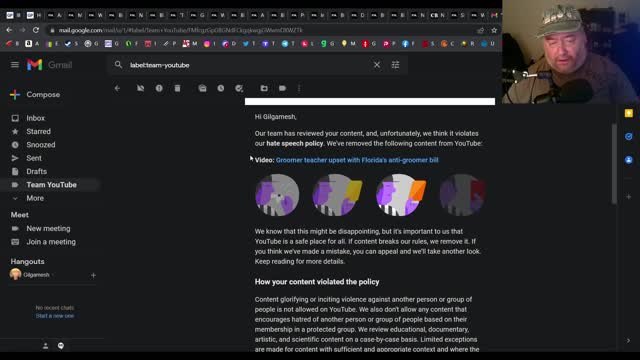Open the Labels menu
640x360 pixels.
pos(282,88)
